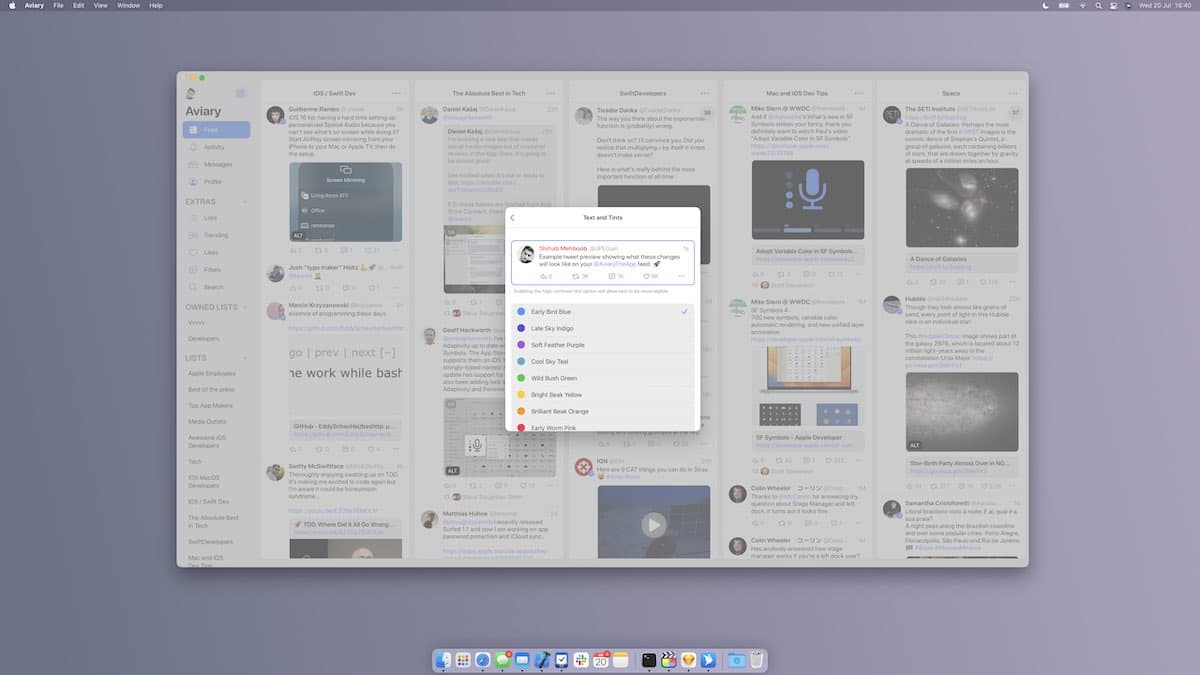The height and width of the screenshot is (675, 1200).
Task: Click account avatar at sidebar top
Action: pos(191,93)
